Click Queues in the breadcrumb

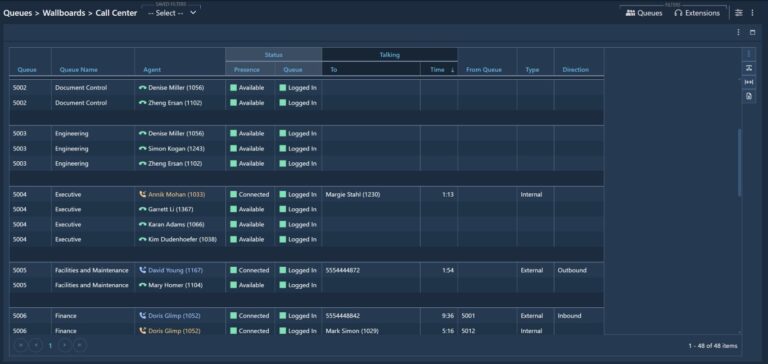pyautogui.click(x=17, y=13)
